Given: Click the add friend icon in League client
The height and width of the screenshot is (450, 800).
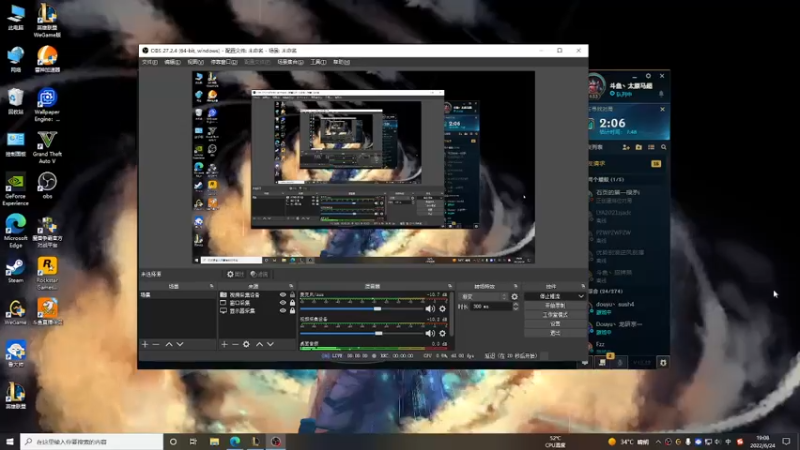Looking at the screenshot, I should pos(626,147).
